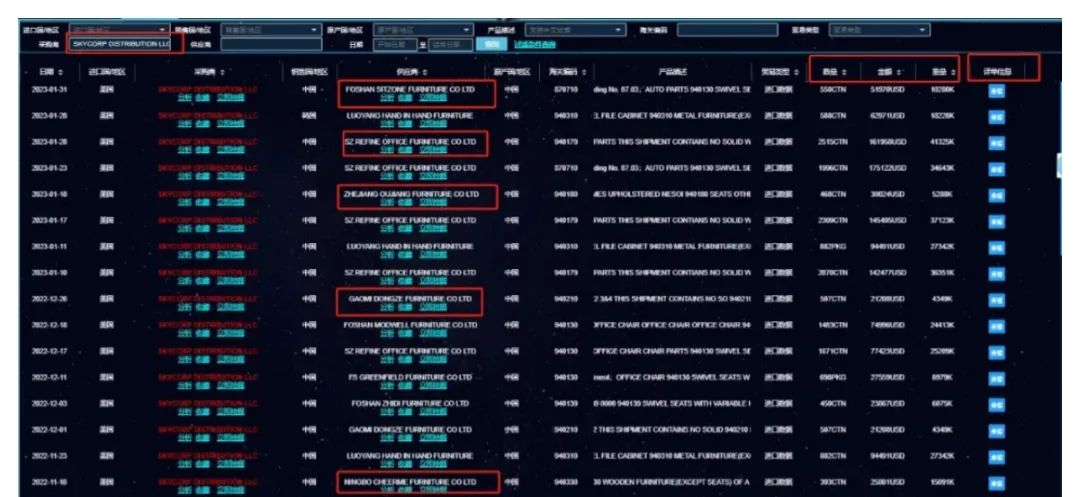Open the blue detail button for the 2022-12-17 row
Image resolution: width=1080 pixels, height=497 pixels.
point(996,353)
